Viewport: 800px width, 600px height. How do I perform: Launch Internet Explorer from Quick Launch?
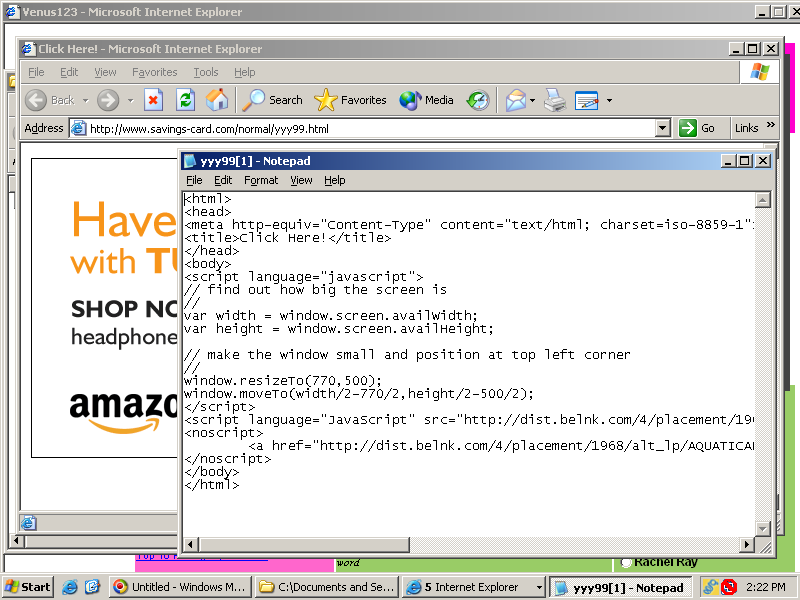70,587
